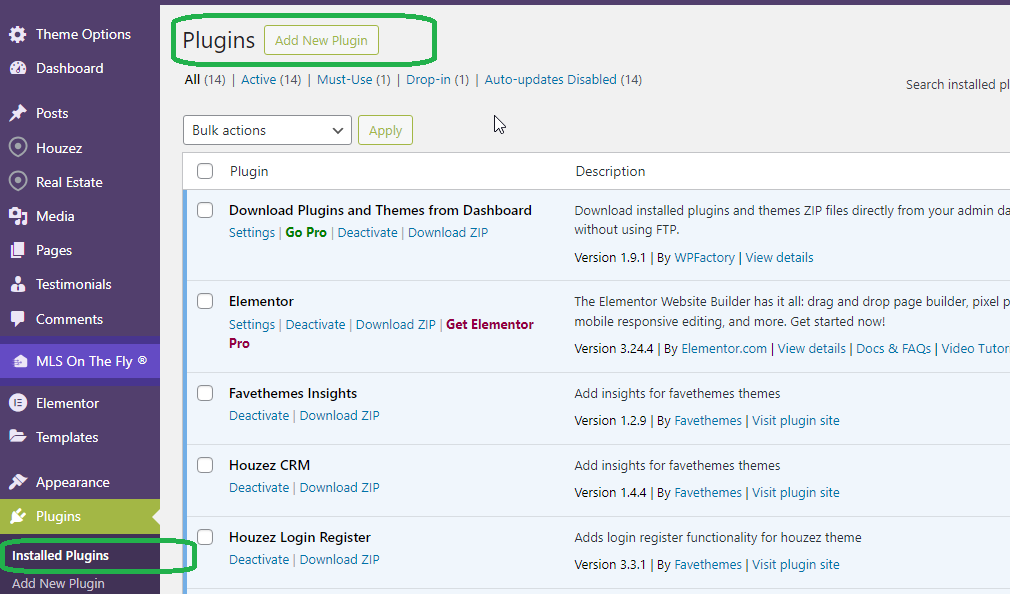
Task: Open Elementor Docs & FAQs link
Action: tap(893, 349)
